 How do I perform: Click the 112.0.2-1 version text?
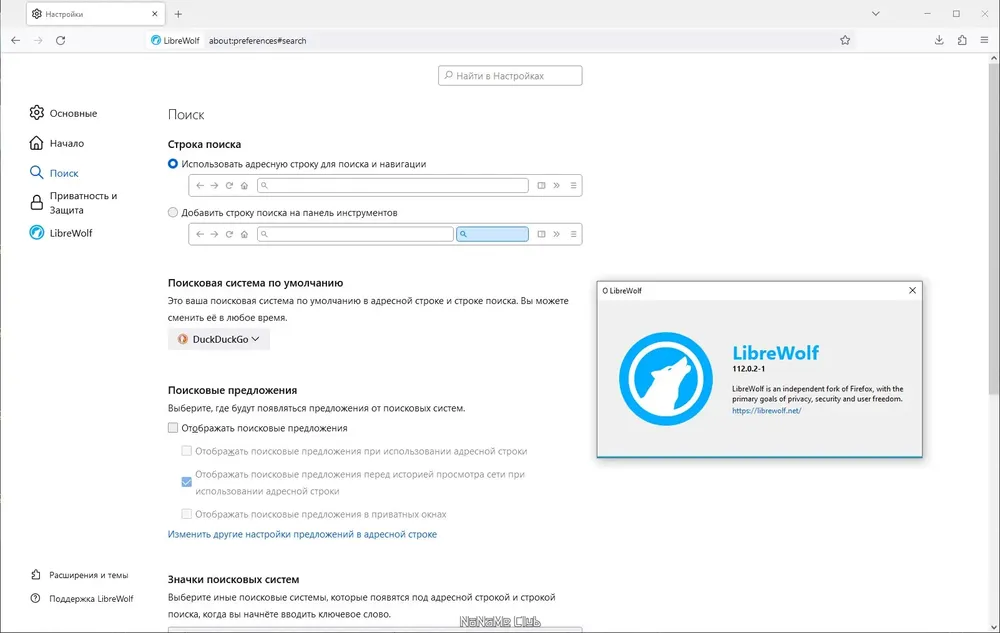(748, 368)
